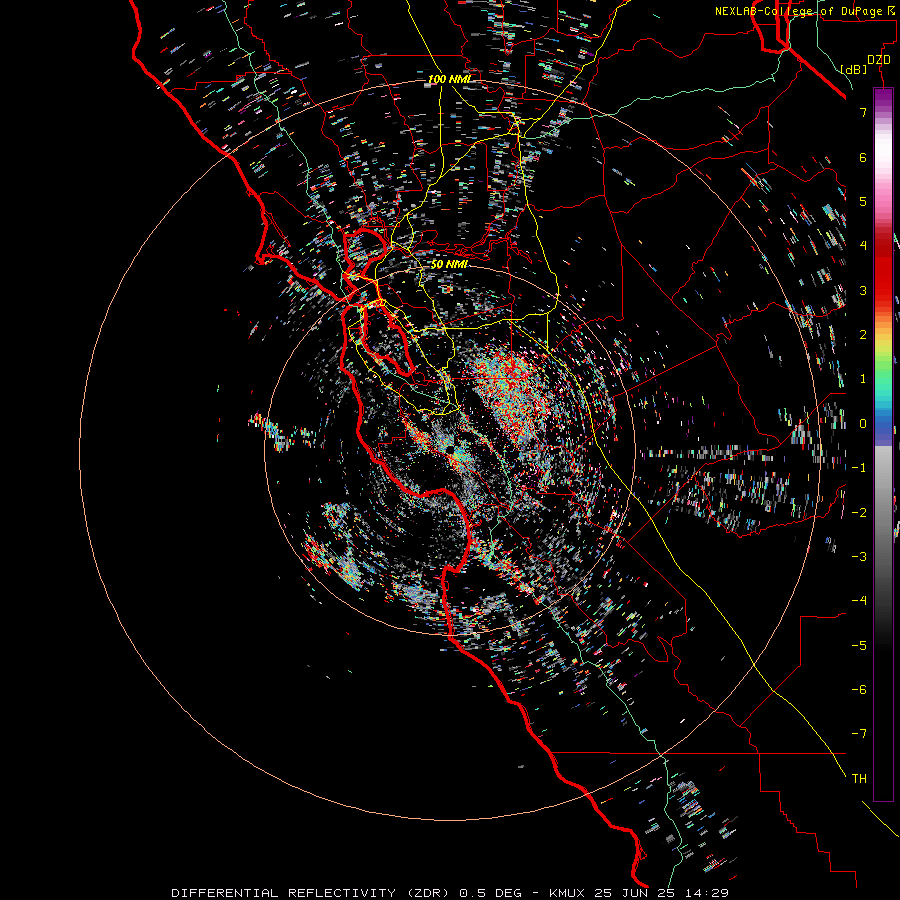
Task: Click the "KMUX" radar station identifier
Action: pyautogui.click(x=567, y=893)
